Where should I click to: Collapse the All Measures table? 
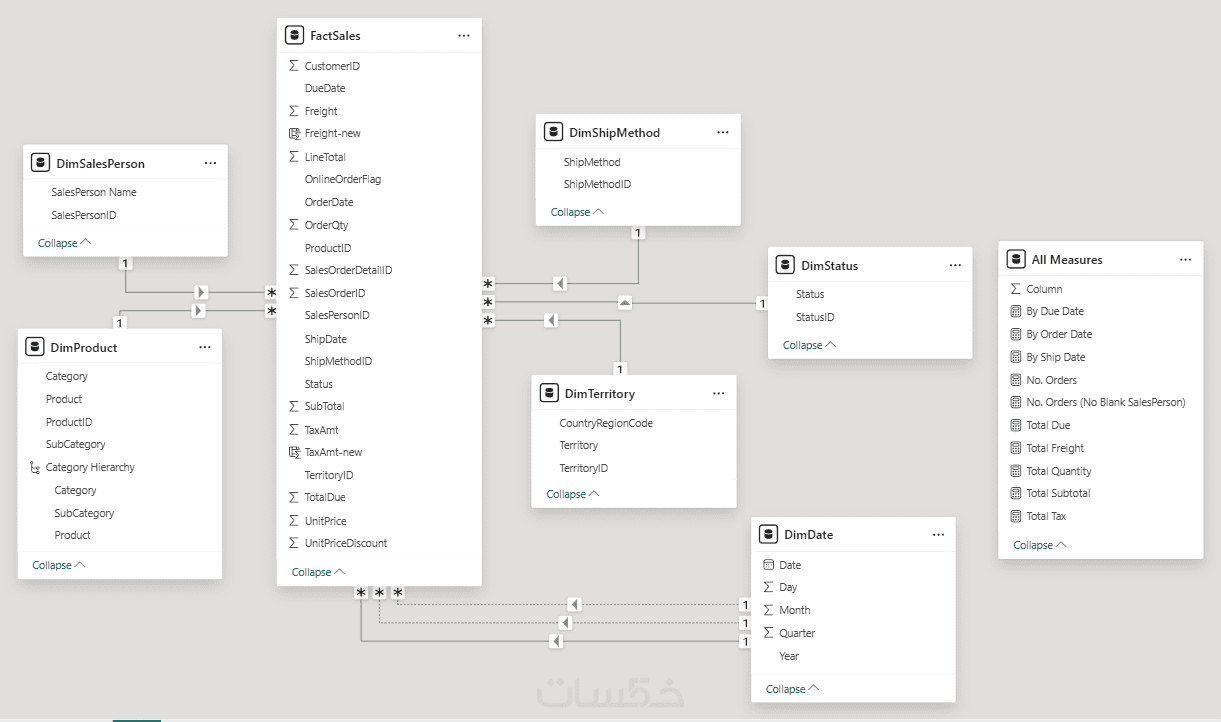1039,545
